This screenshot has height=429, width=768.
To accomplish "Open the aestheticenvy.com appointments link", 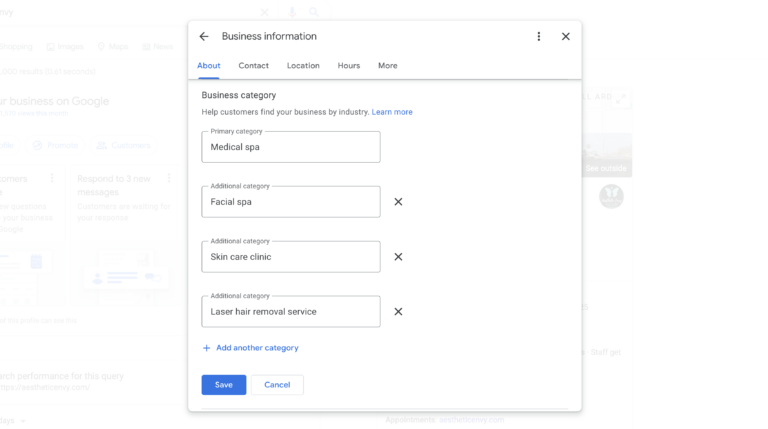I will click(x=471, y=420).
